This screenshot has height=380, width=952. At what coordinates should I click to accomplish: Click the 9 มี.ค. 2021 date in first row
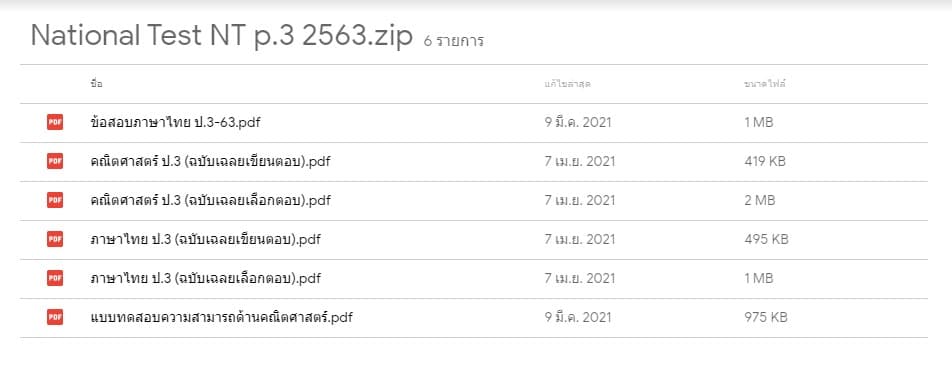[577, 123]
